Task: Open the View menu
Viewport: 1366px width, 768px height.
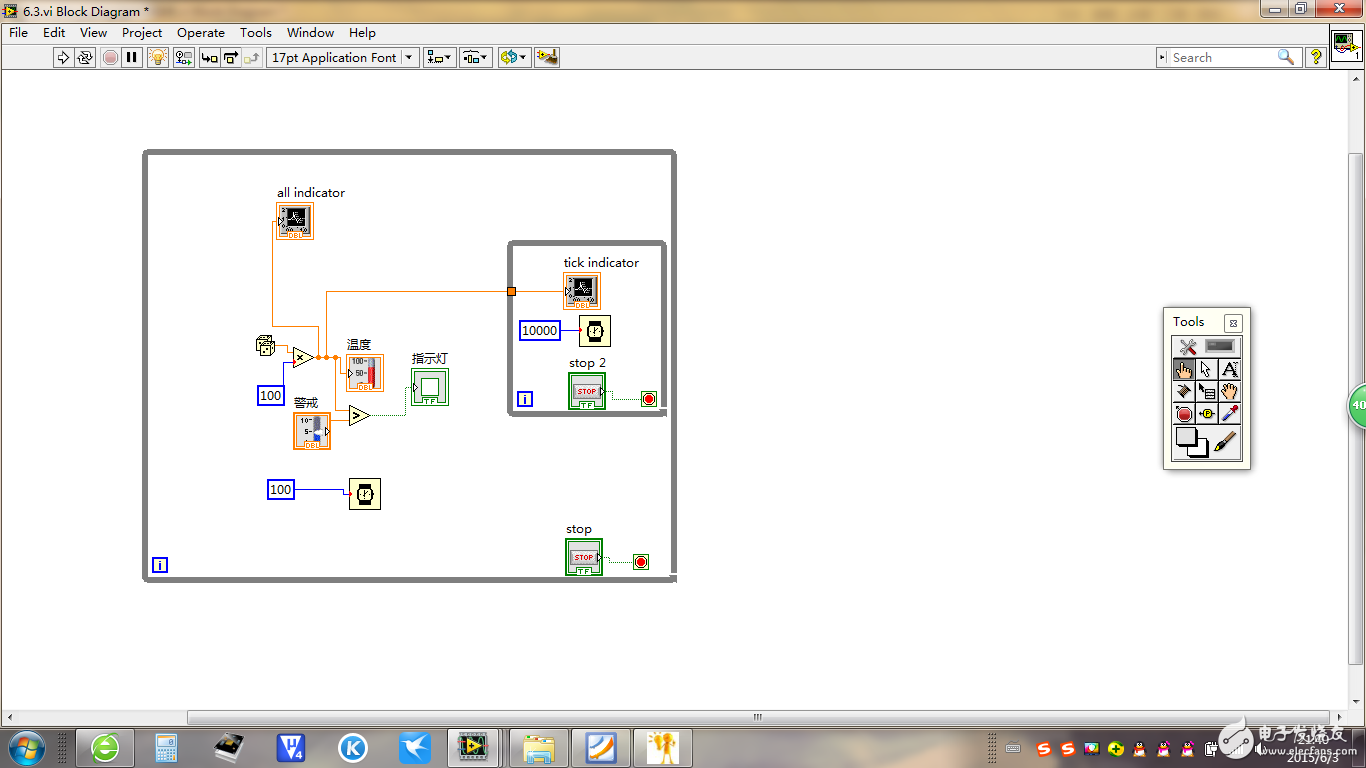Action: pos(94,33)
